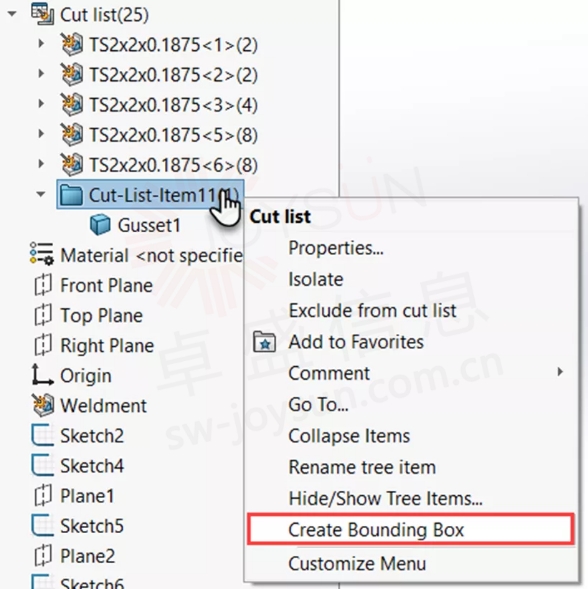Select the Gusset1 solid body icon
Viewport: 588px width, 589px height.
click(100, 225)
